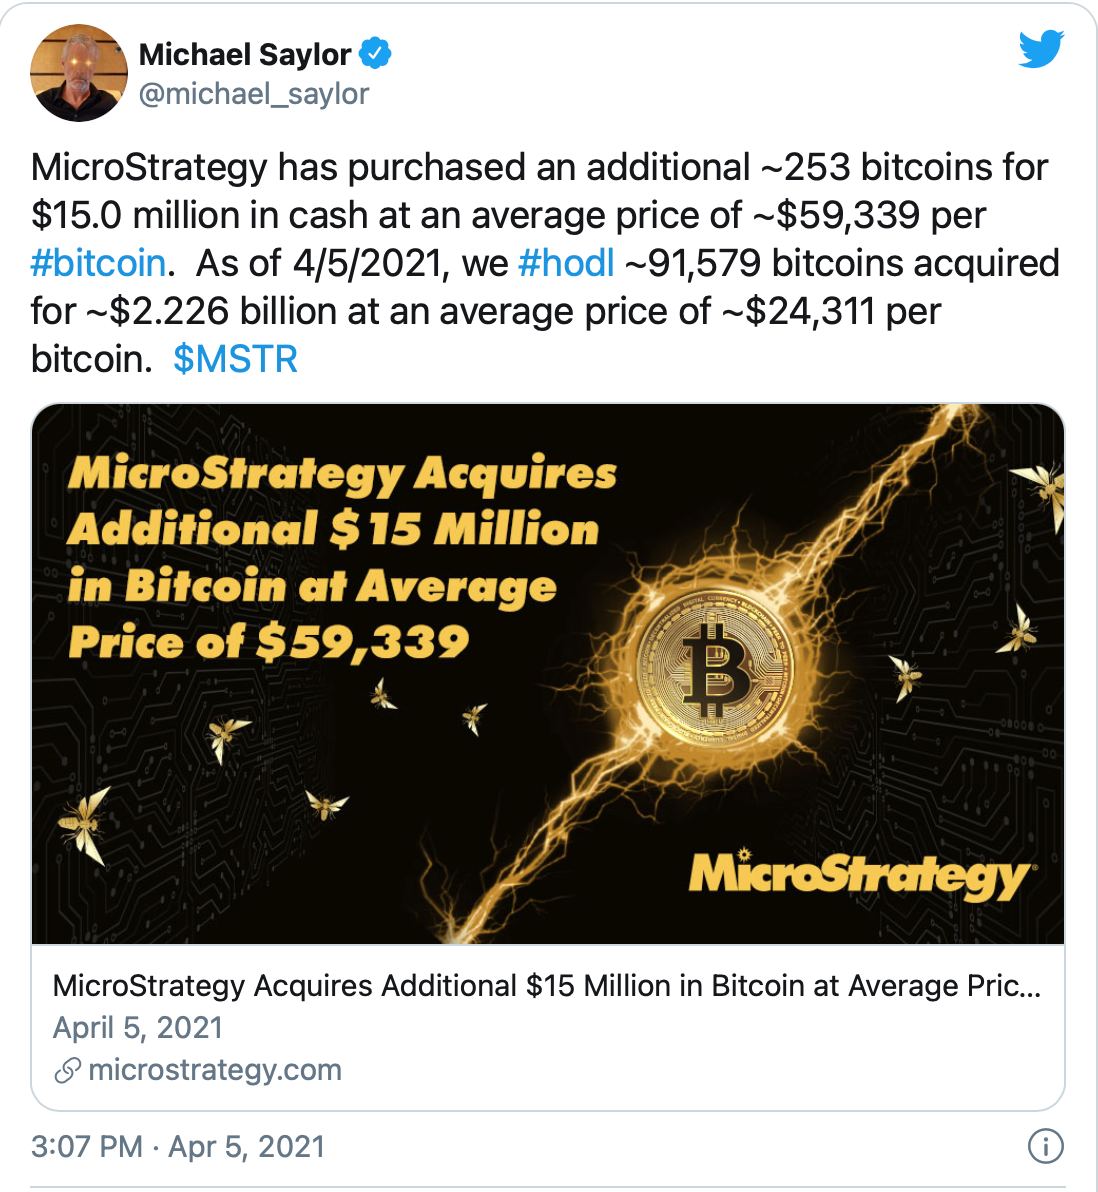Click the blue verified badge icon

point(375,54)
